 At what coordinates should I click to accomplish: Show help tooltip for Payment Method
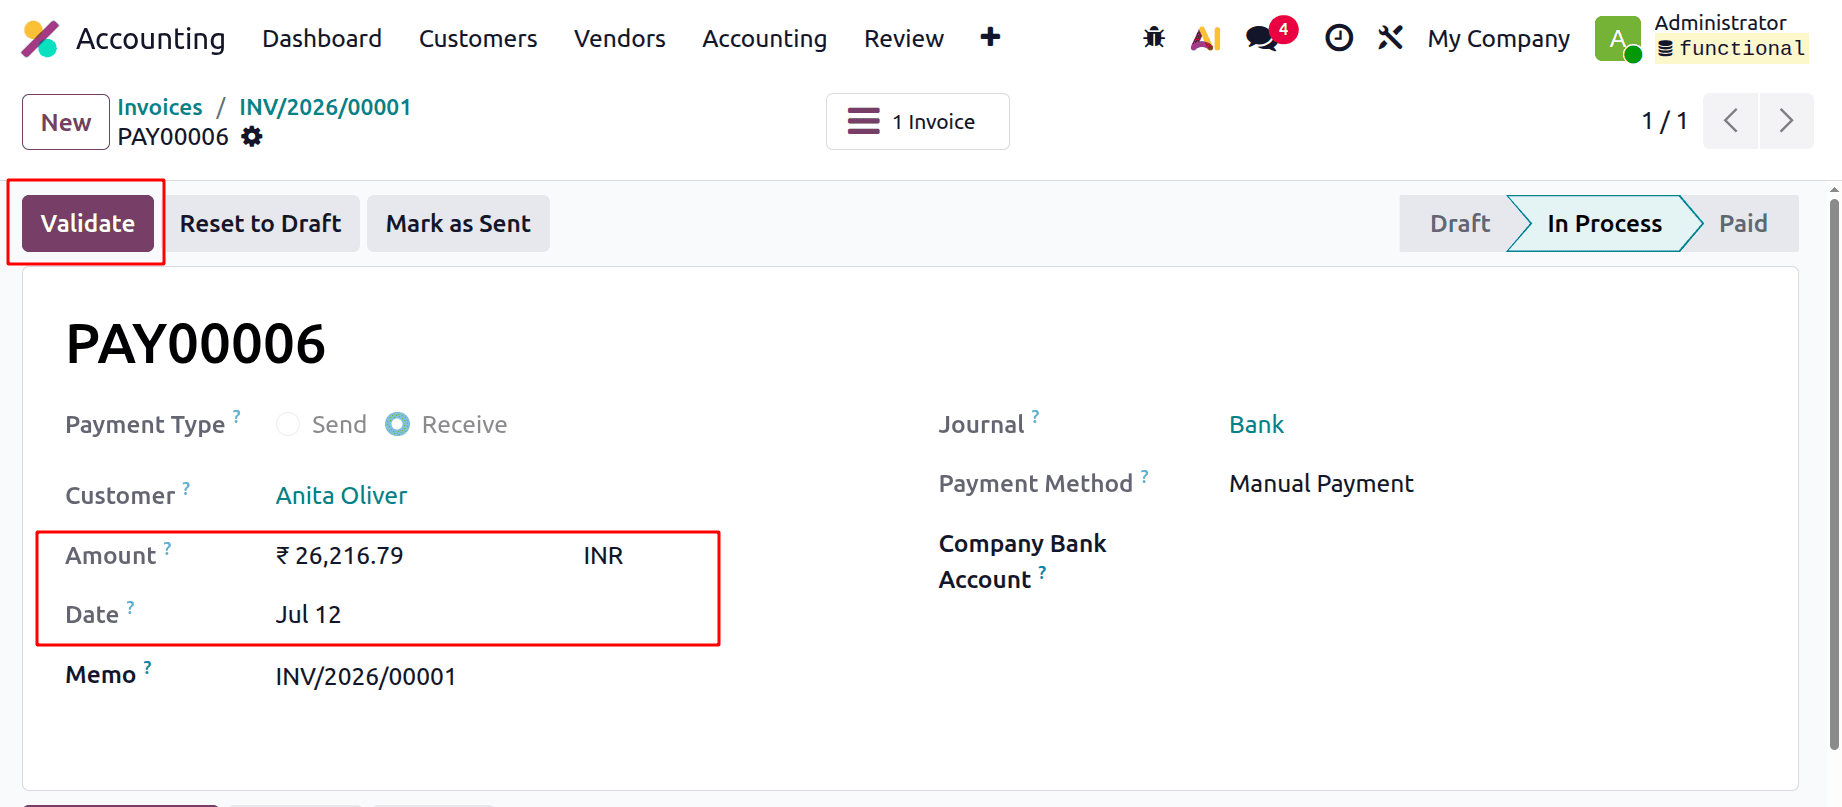pyautogui.click(x=1144, y=476)
